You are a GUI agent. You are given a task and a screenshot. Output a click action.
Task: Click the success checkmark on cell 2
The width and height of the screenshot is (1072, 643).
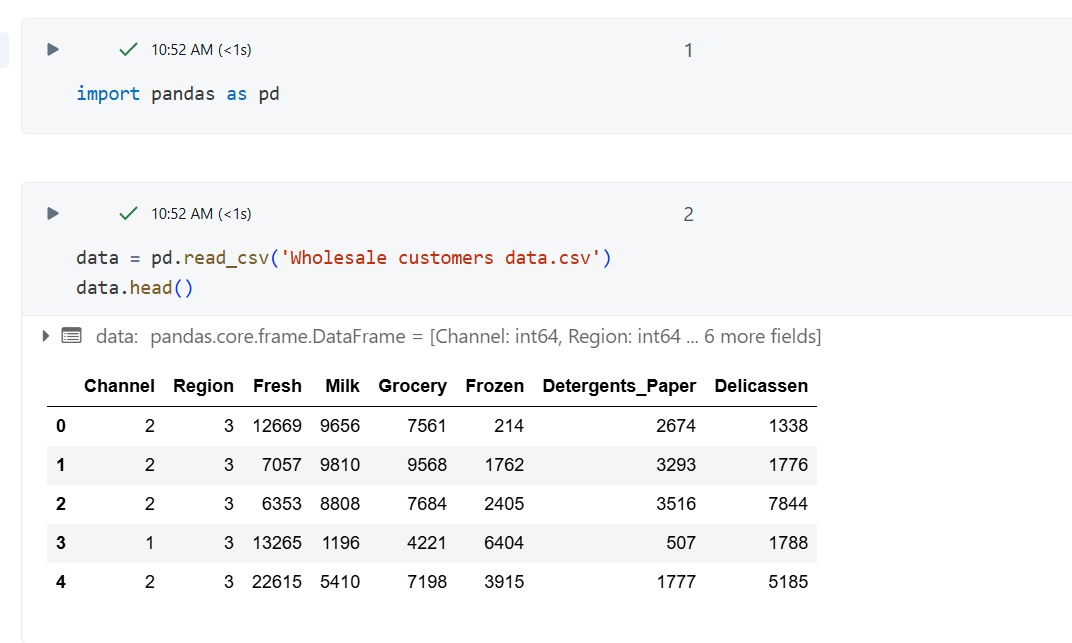(x=128, y=213)
